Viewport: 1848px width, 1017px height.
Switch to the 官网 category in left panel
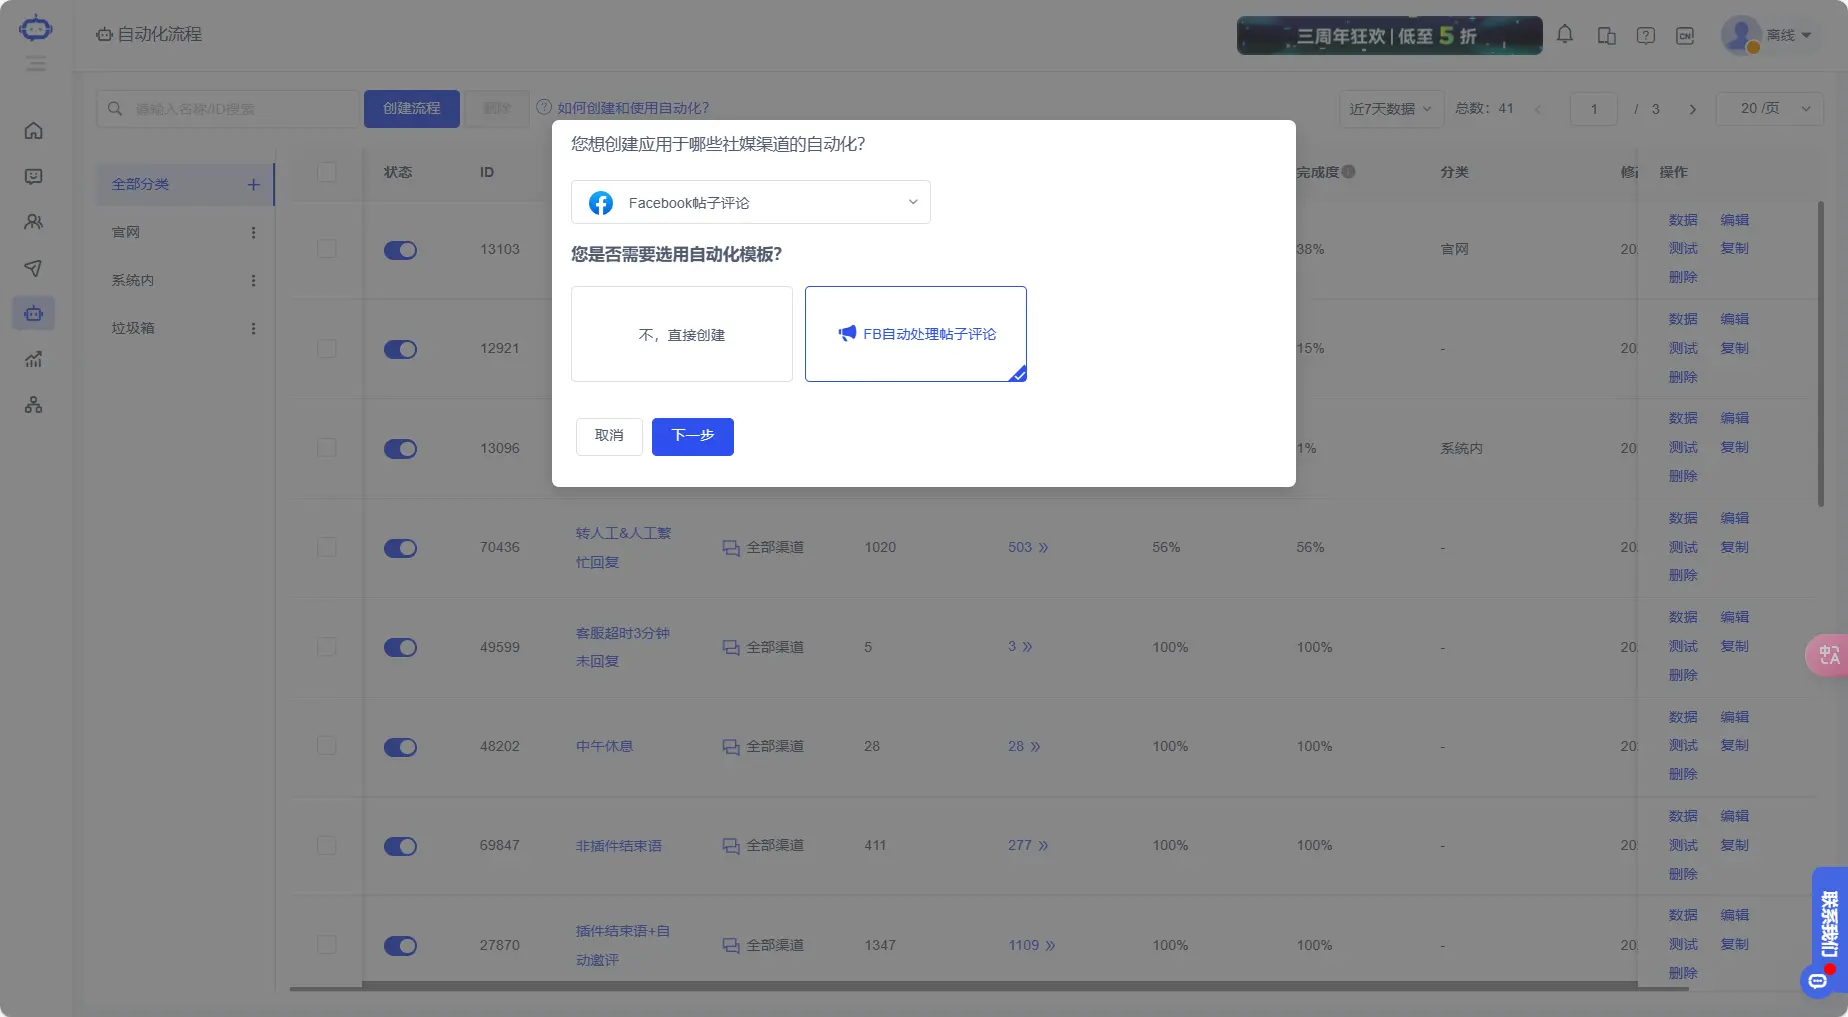tap(125, 231)
